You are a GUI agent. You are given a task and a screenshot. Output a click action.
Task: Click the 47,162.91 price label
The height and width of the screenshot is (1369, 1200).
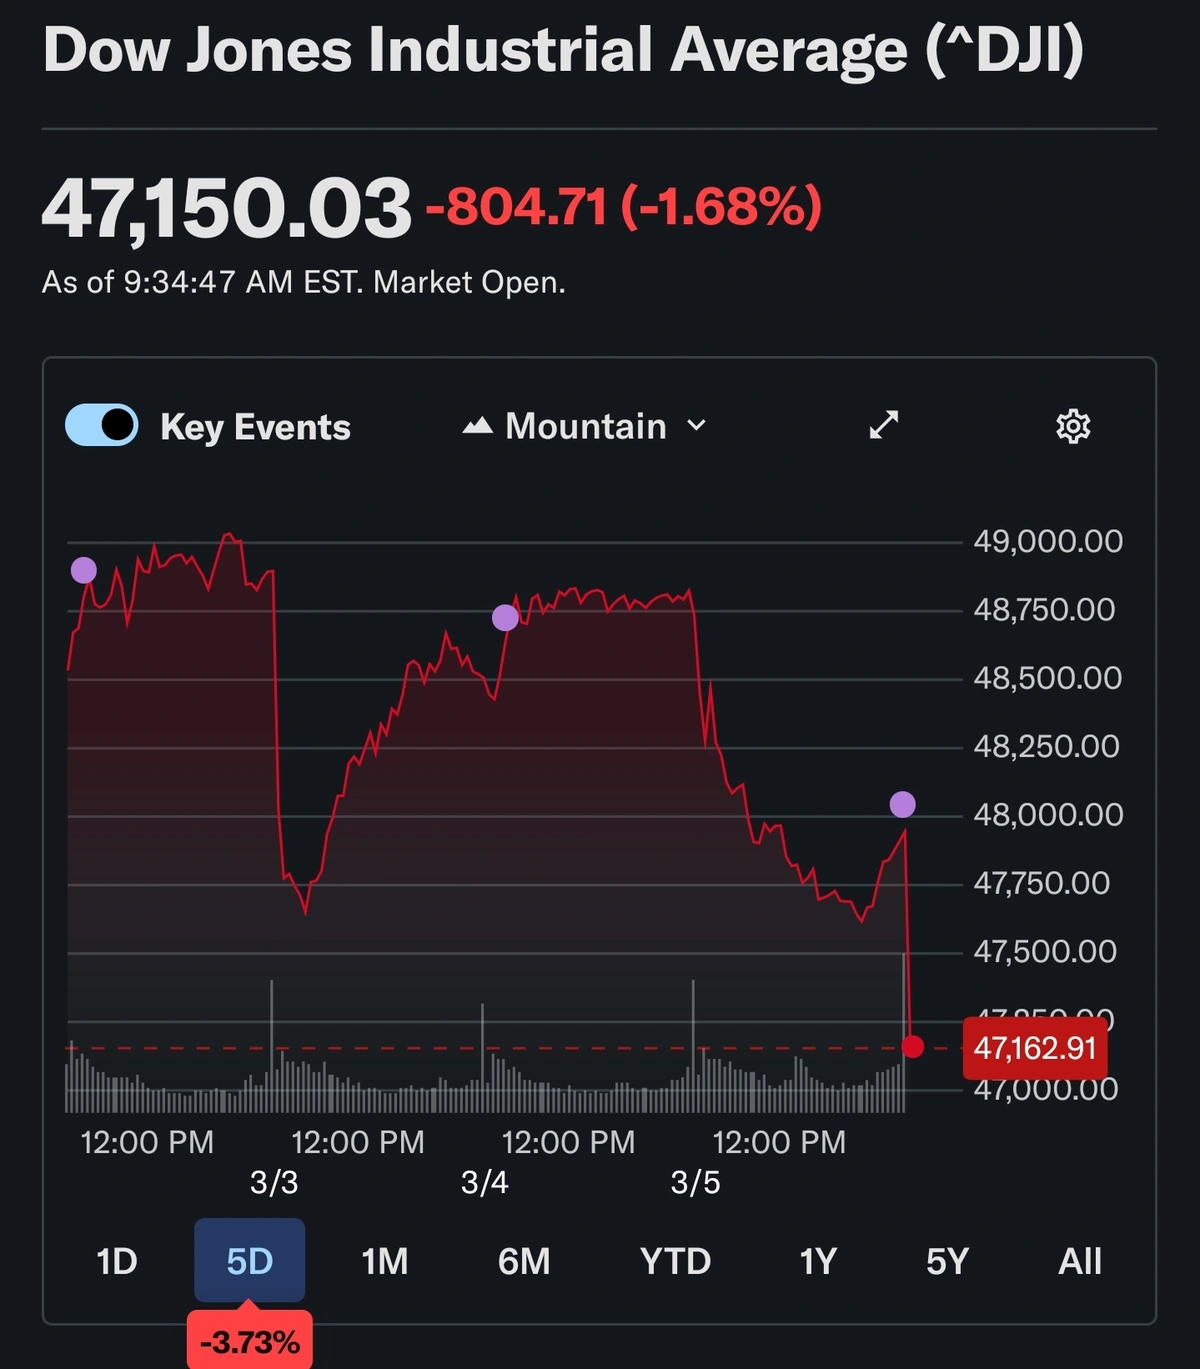(1035, 1048)
